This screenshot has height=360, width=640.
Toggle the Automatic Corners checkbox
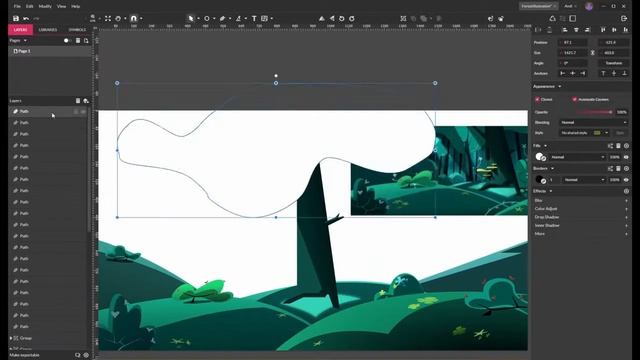click(x=574, y=100)
